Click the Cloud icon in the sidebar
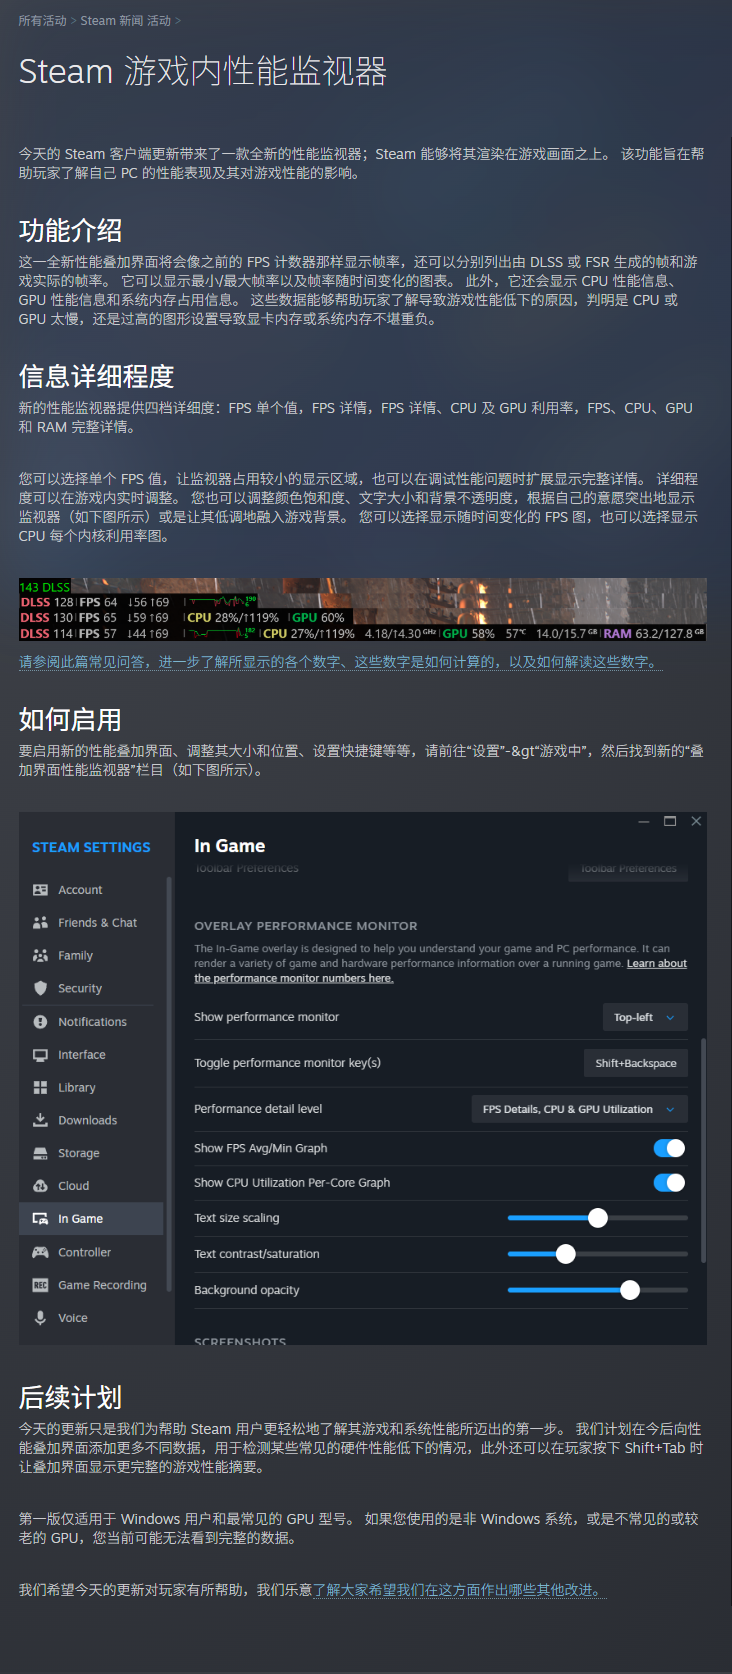Screen dimensions: 732x1674 [x=40, y=1186]
